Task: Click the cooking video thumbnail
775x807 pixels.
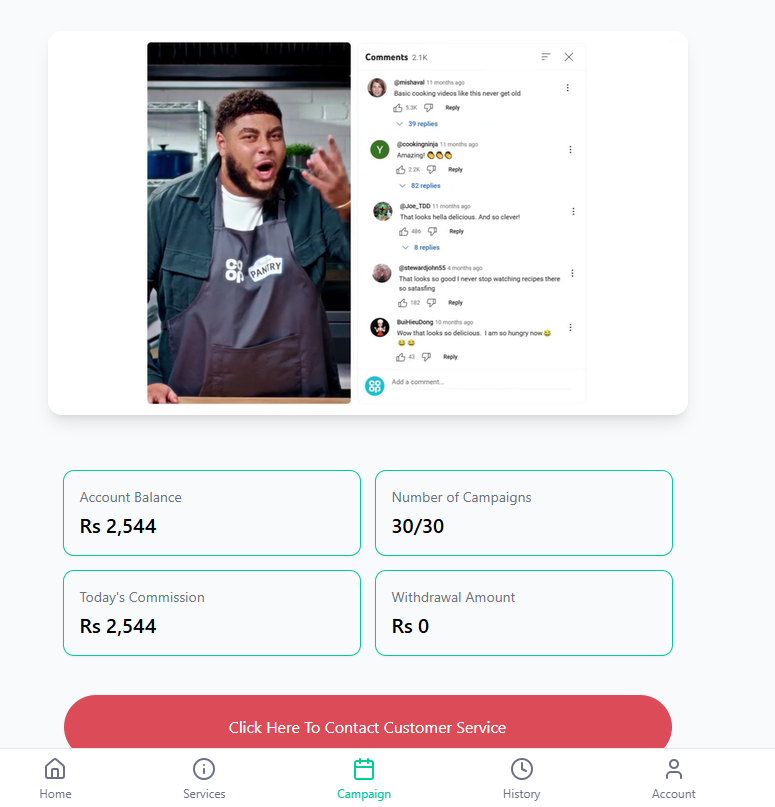Action: tap(249, 223)
